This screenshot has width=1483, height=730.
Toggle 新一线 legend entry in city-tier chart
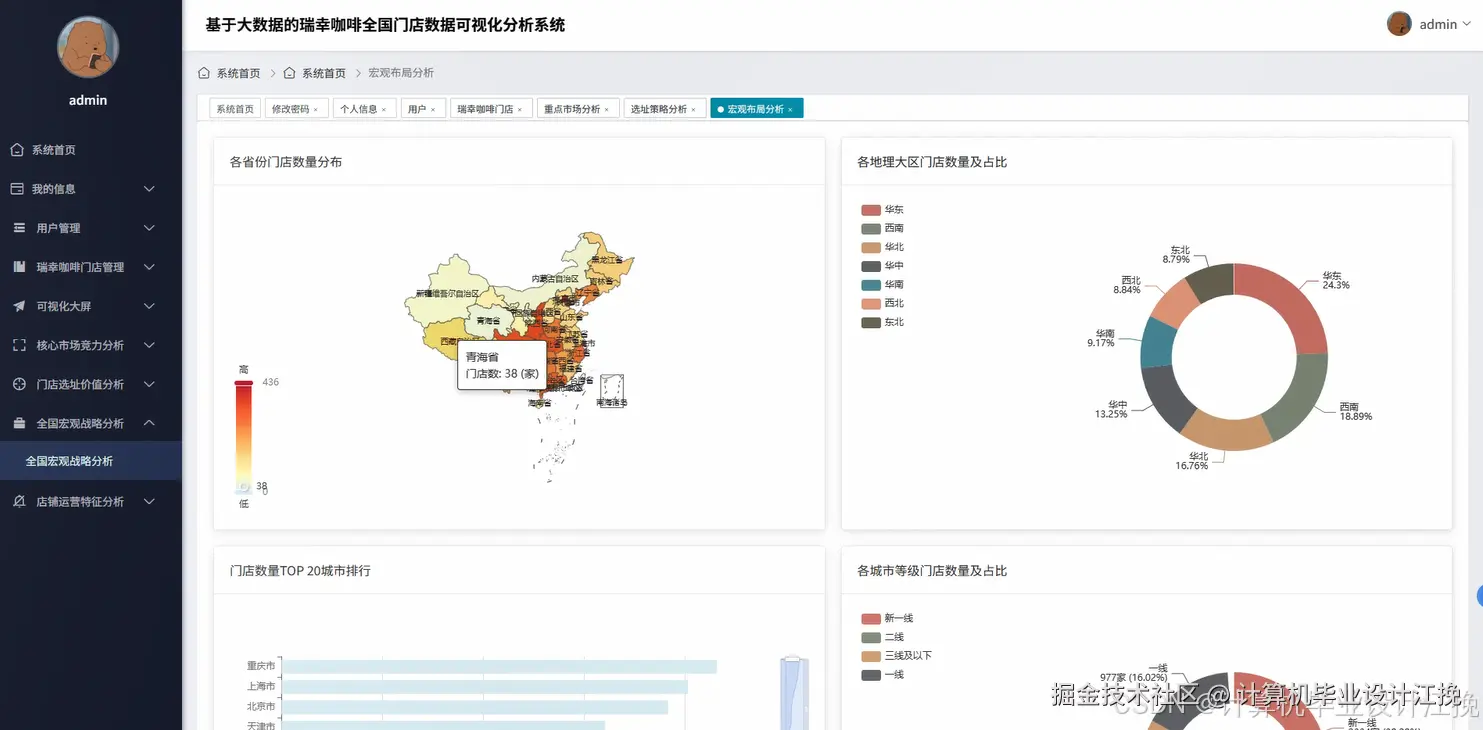point(887,619)
